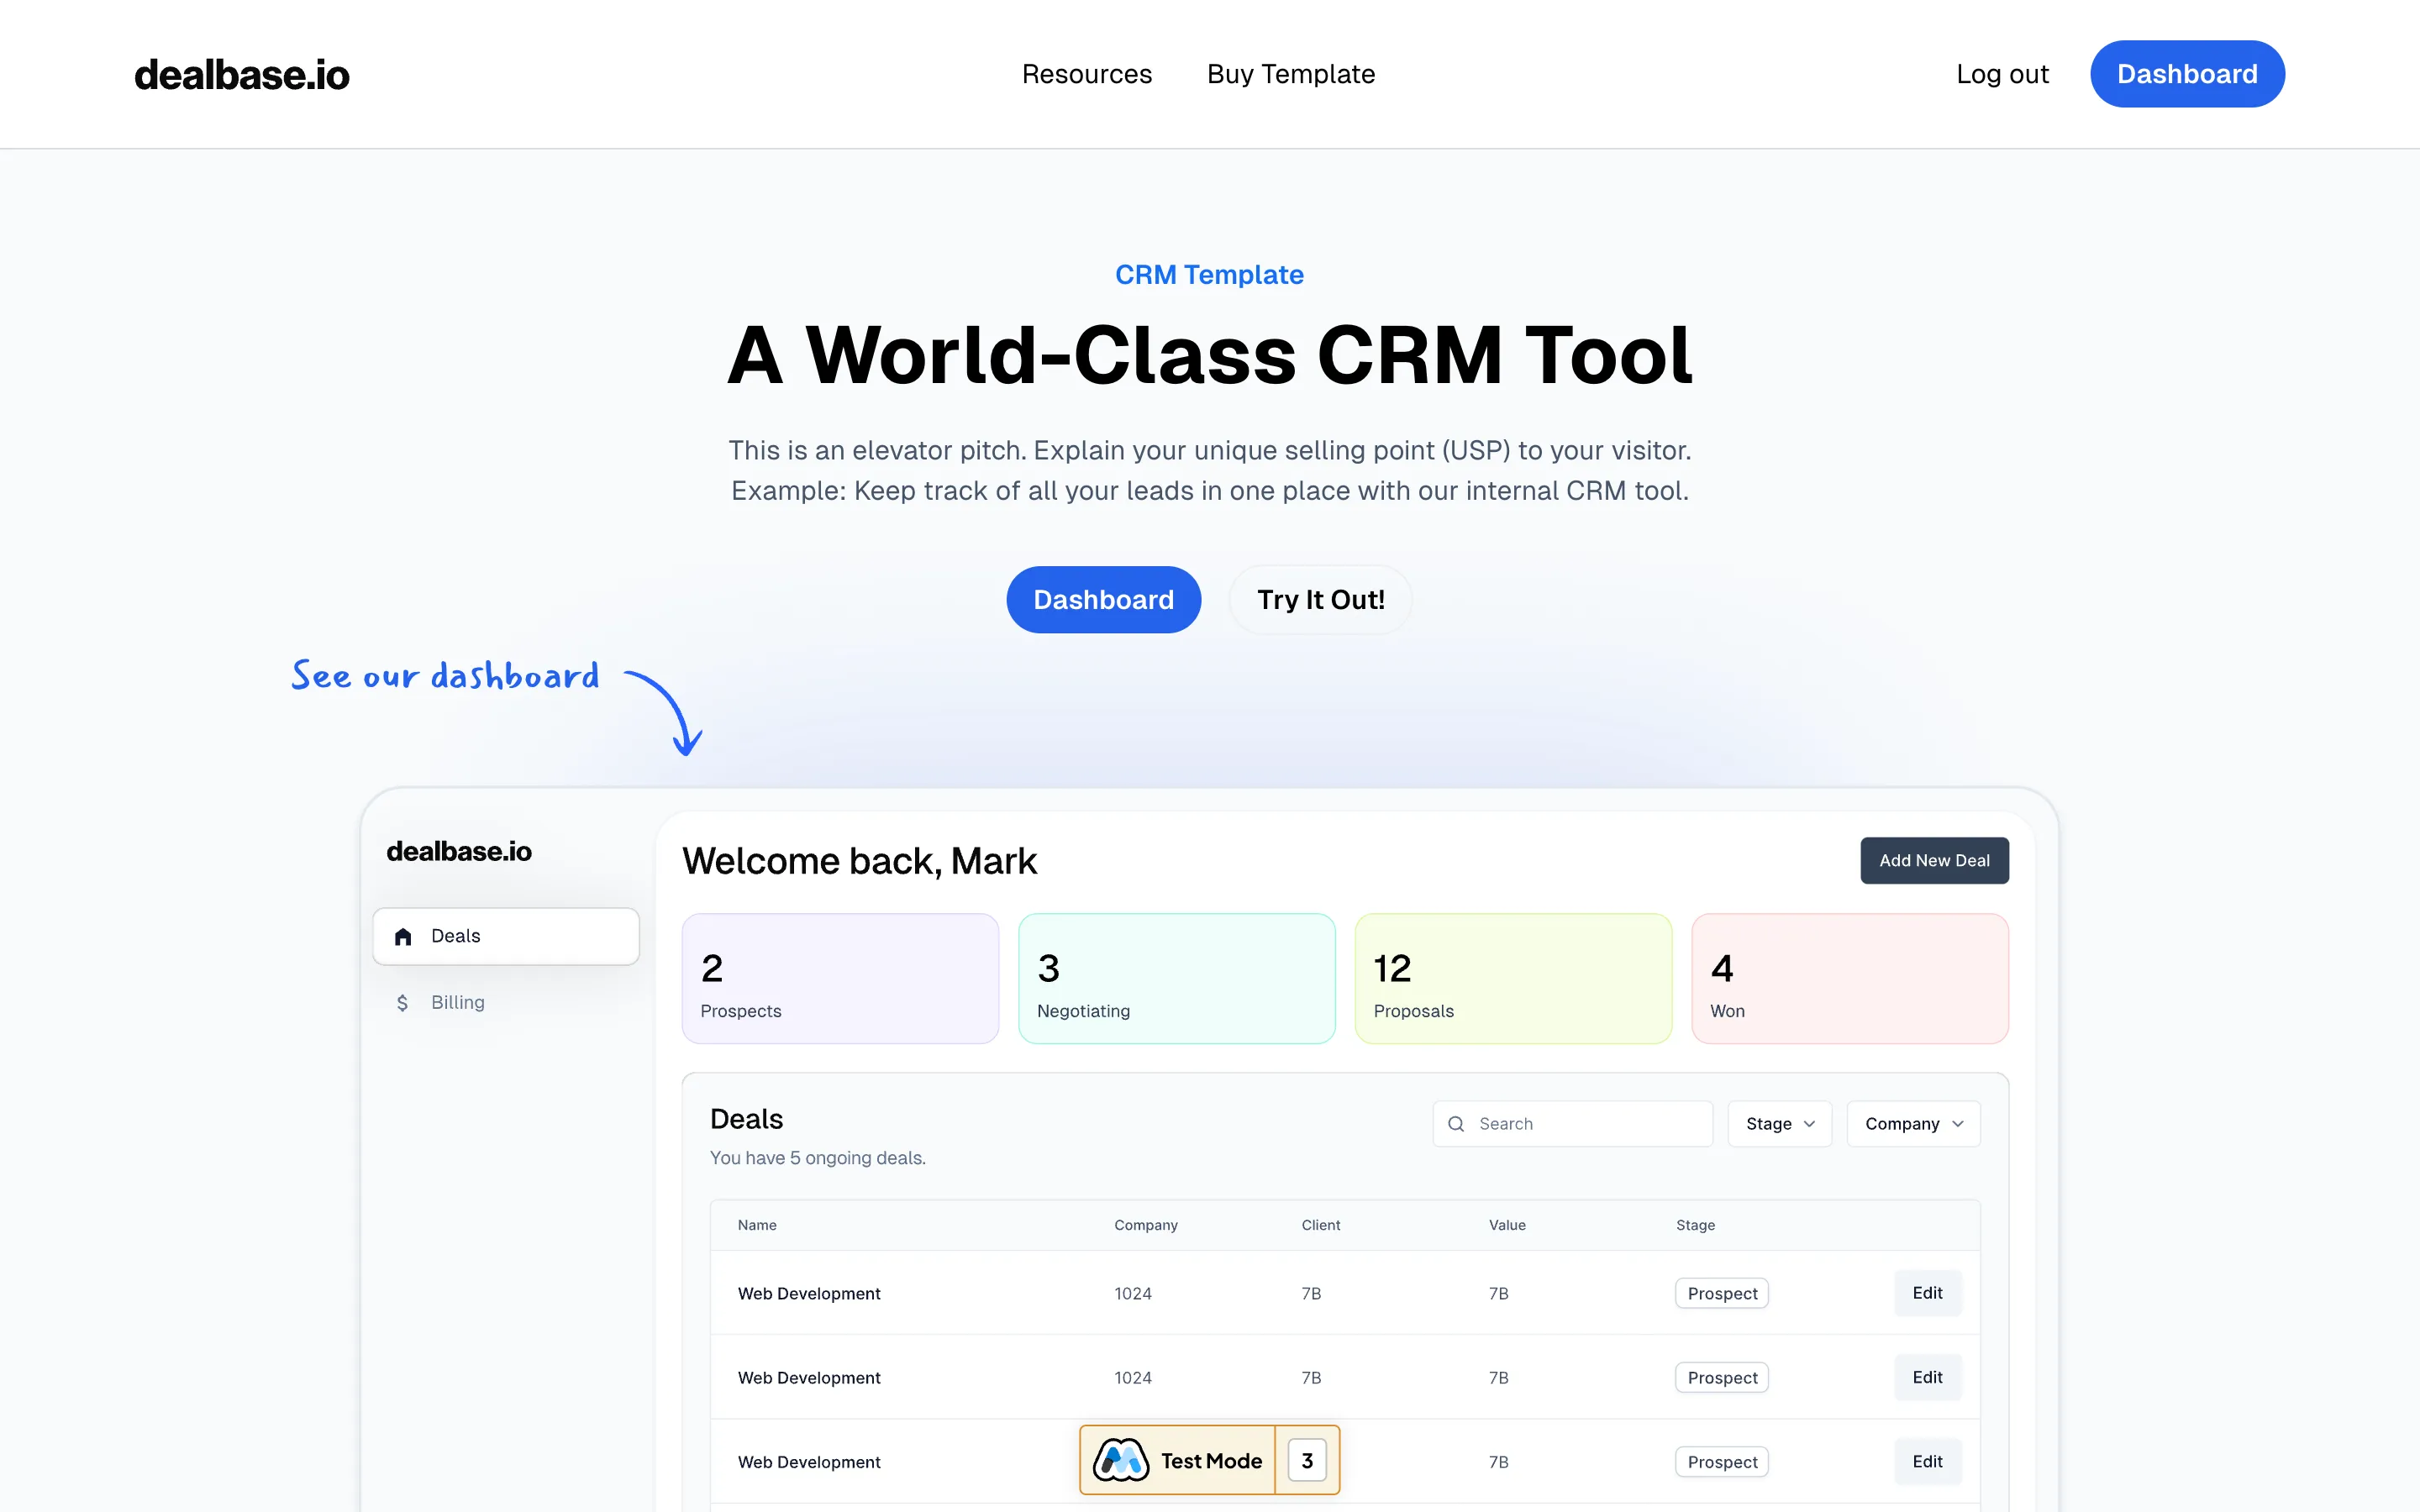Image resolution: width=2420 pixels, height=1512 pixels.
Task: Open Dashboard from the top navigation bar
Action: click(x=2187, y=74)
